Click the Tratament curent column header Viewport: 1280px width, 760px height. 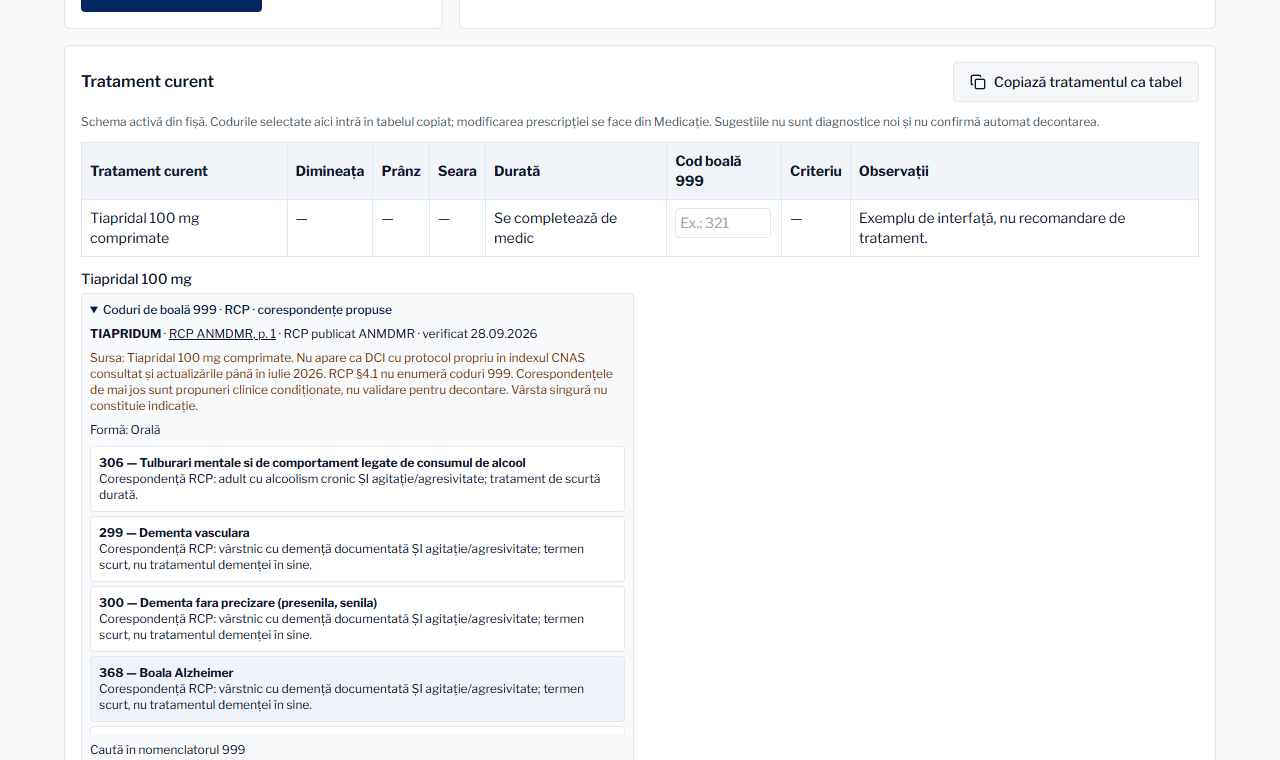point(149,171)
